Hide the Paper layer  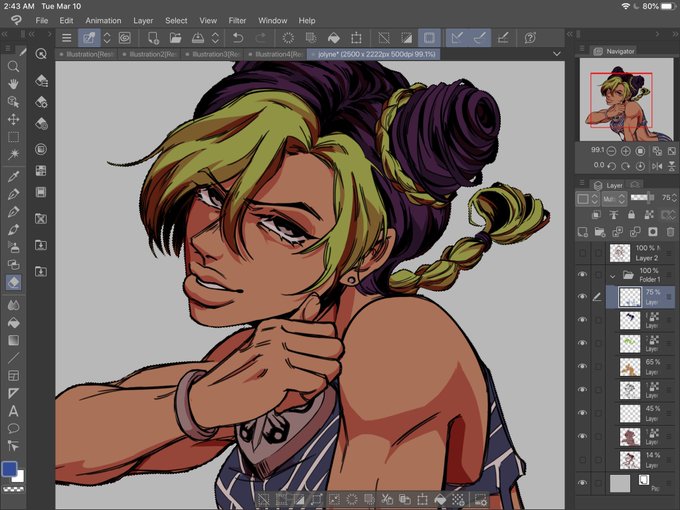click(582, 483)
